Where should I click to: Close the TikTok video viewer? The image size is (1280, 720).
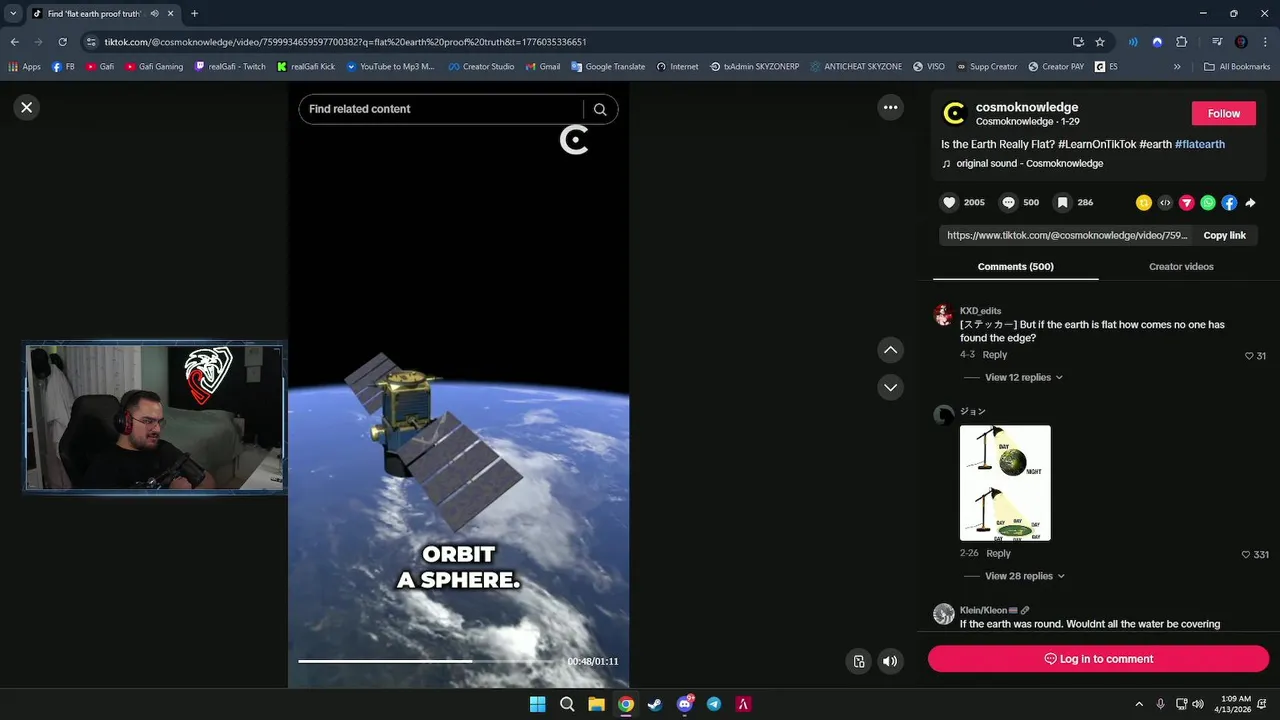click(27, 107)
